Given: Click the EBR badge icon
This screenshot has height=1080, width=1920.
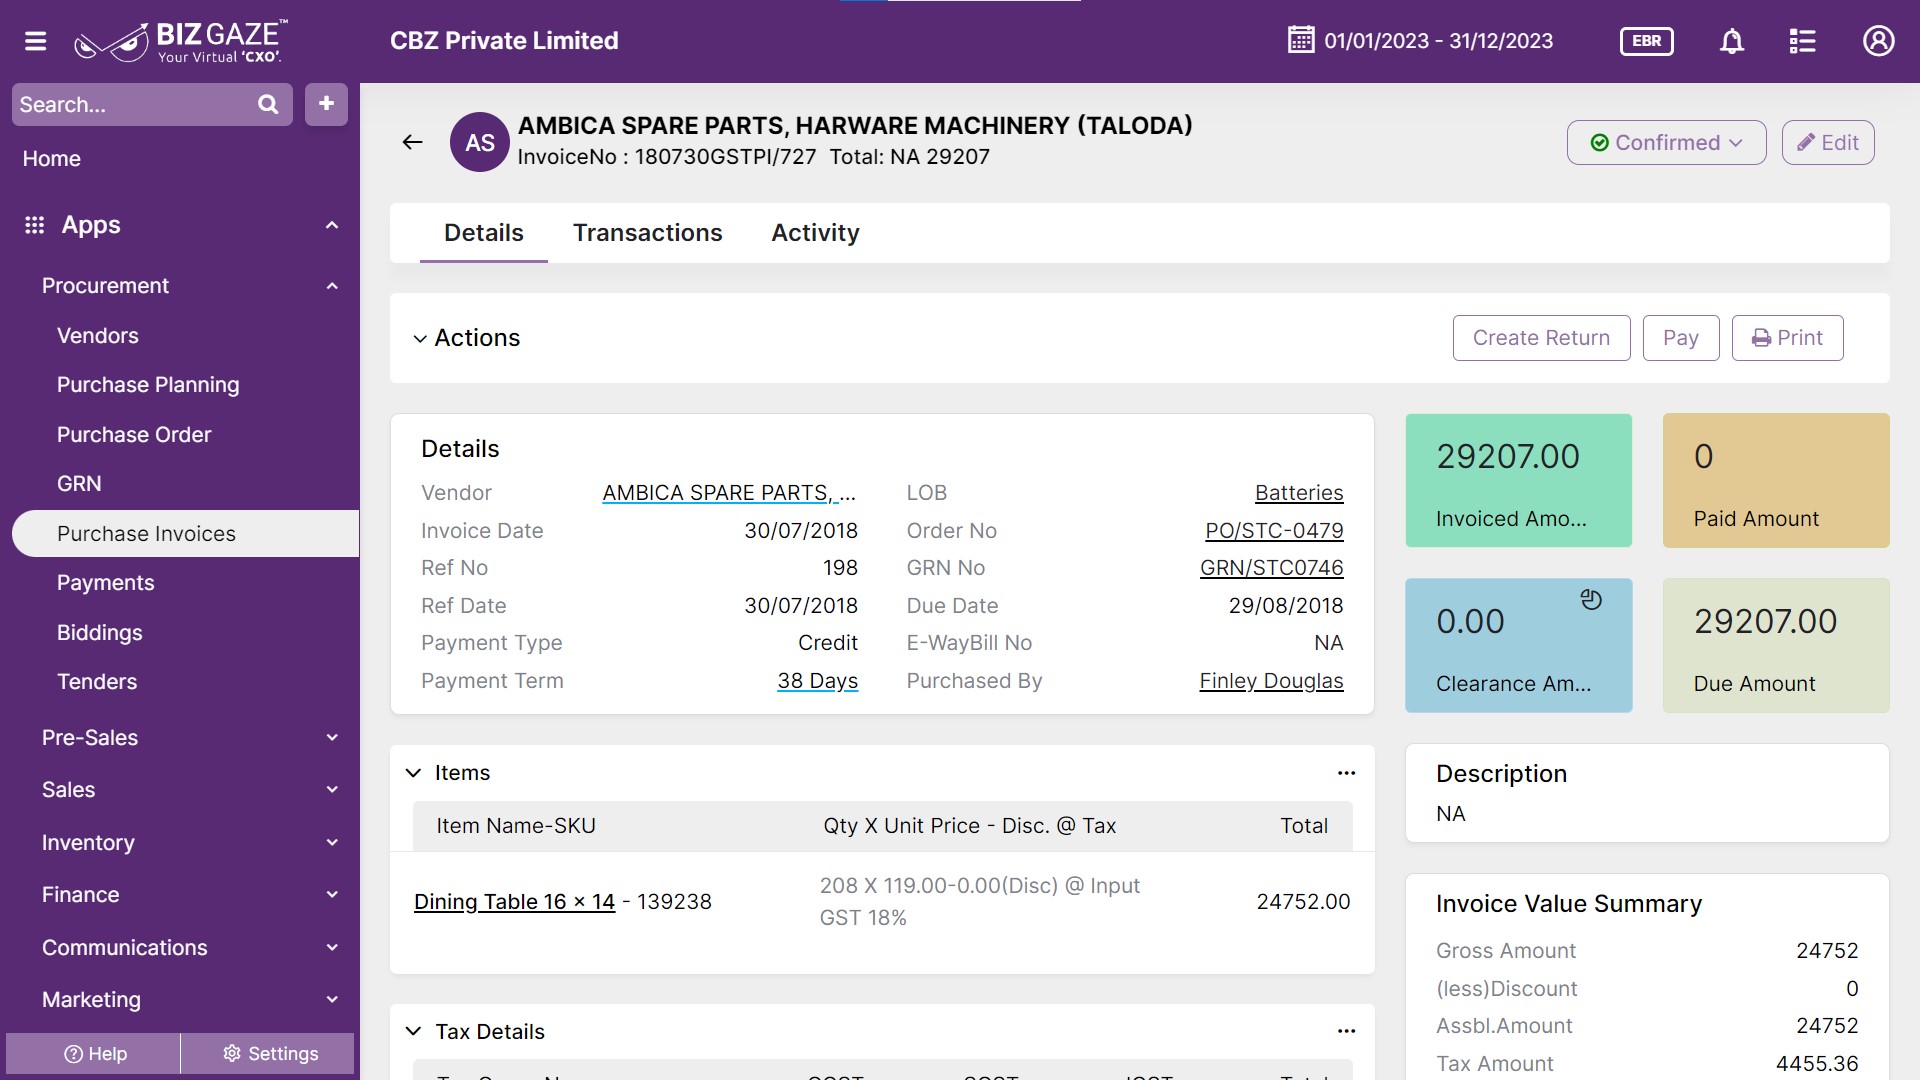Looking at the screenshot, I should 1646,41.
